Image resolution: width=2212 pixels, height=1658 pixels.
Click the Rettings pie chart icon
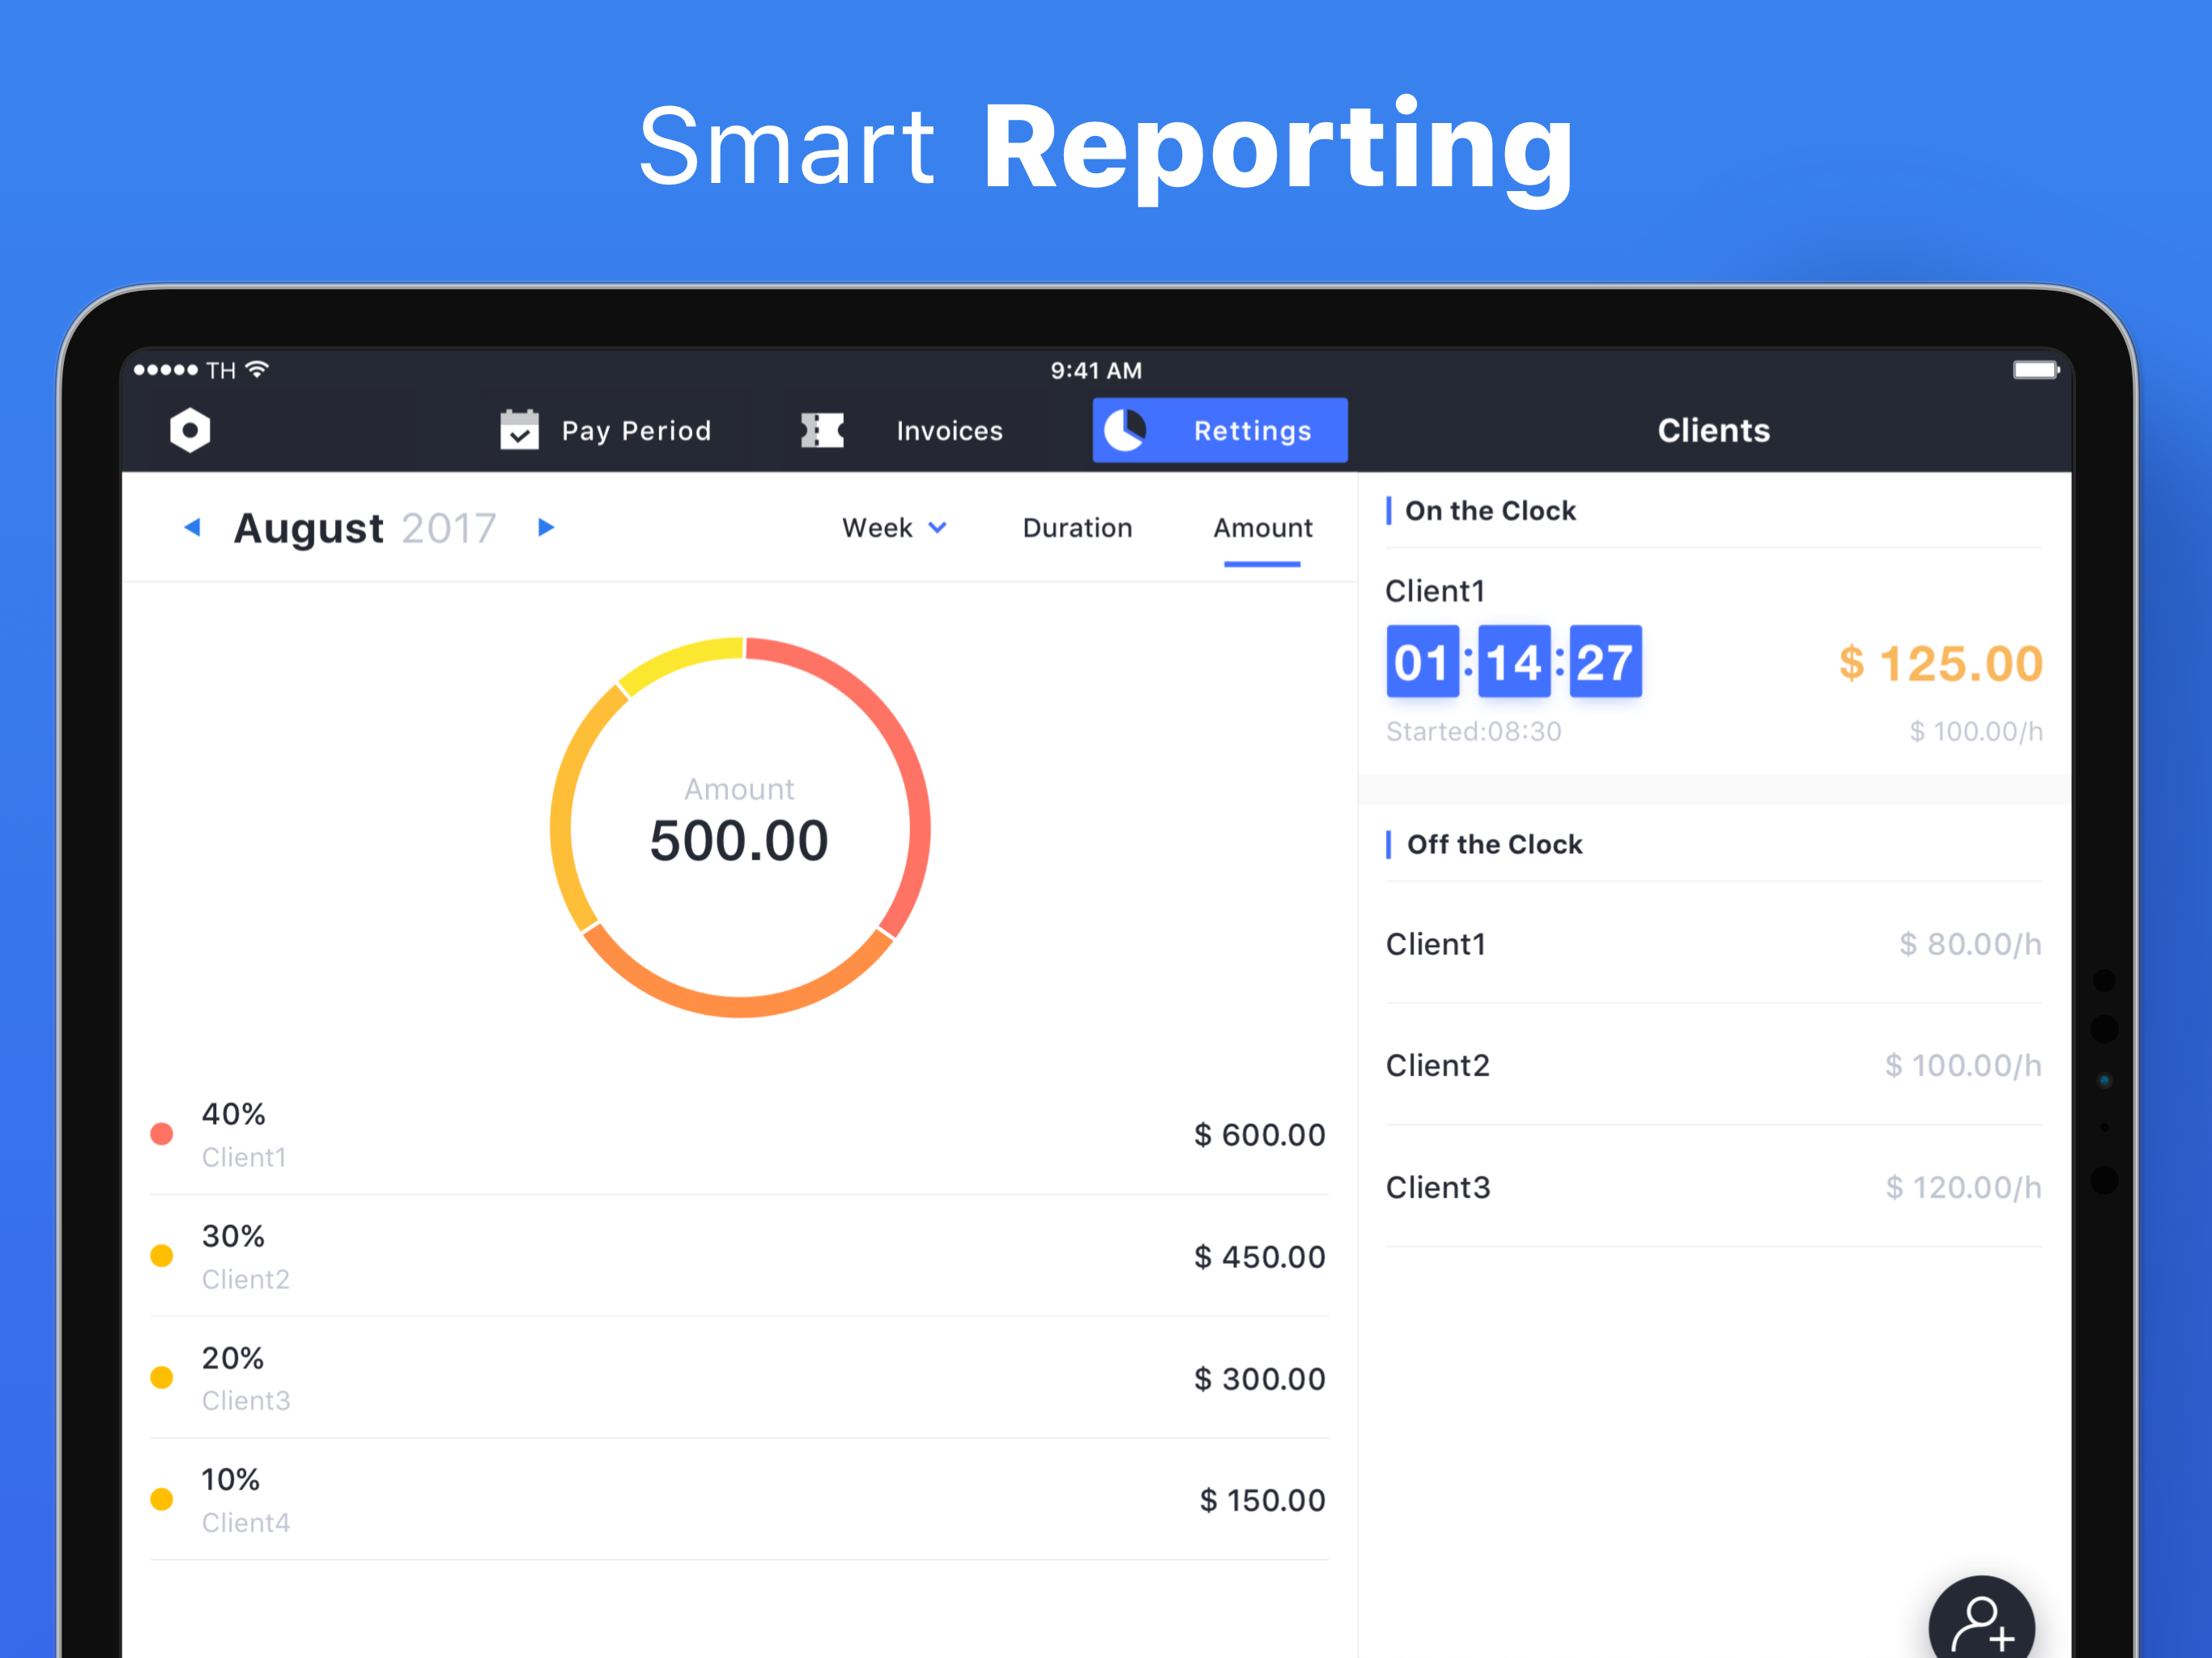[x=1125, y=431]
